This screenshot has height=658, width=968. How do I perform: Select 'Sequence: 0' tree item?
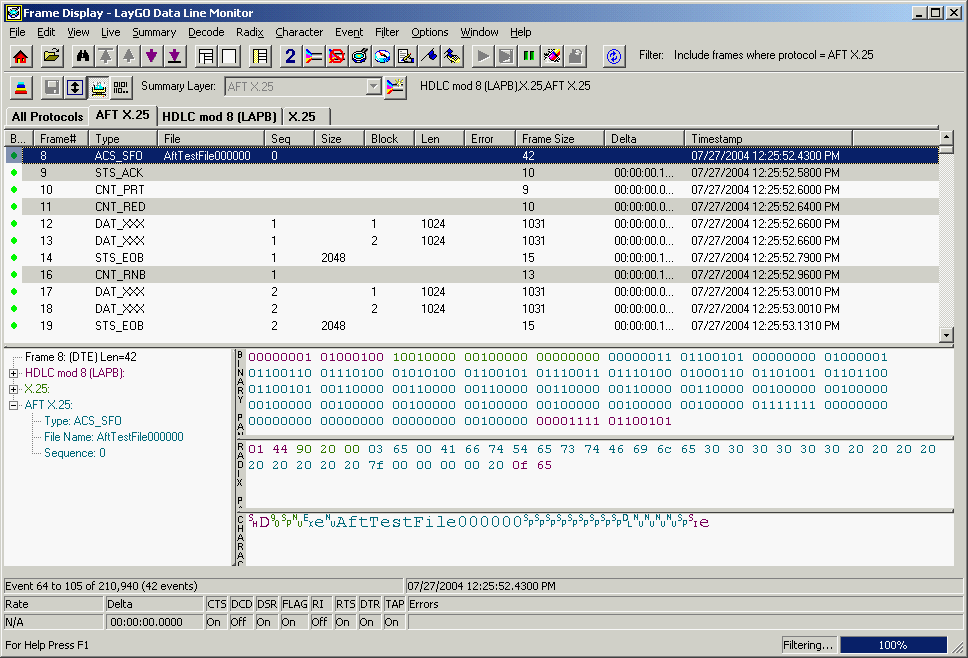click(75, 453)
